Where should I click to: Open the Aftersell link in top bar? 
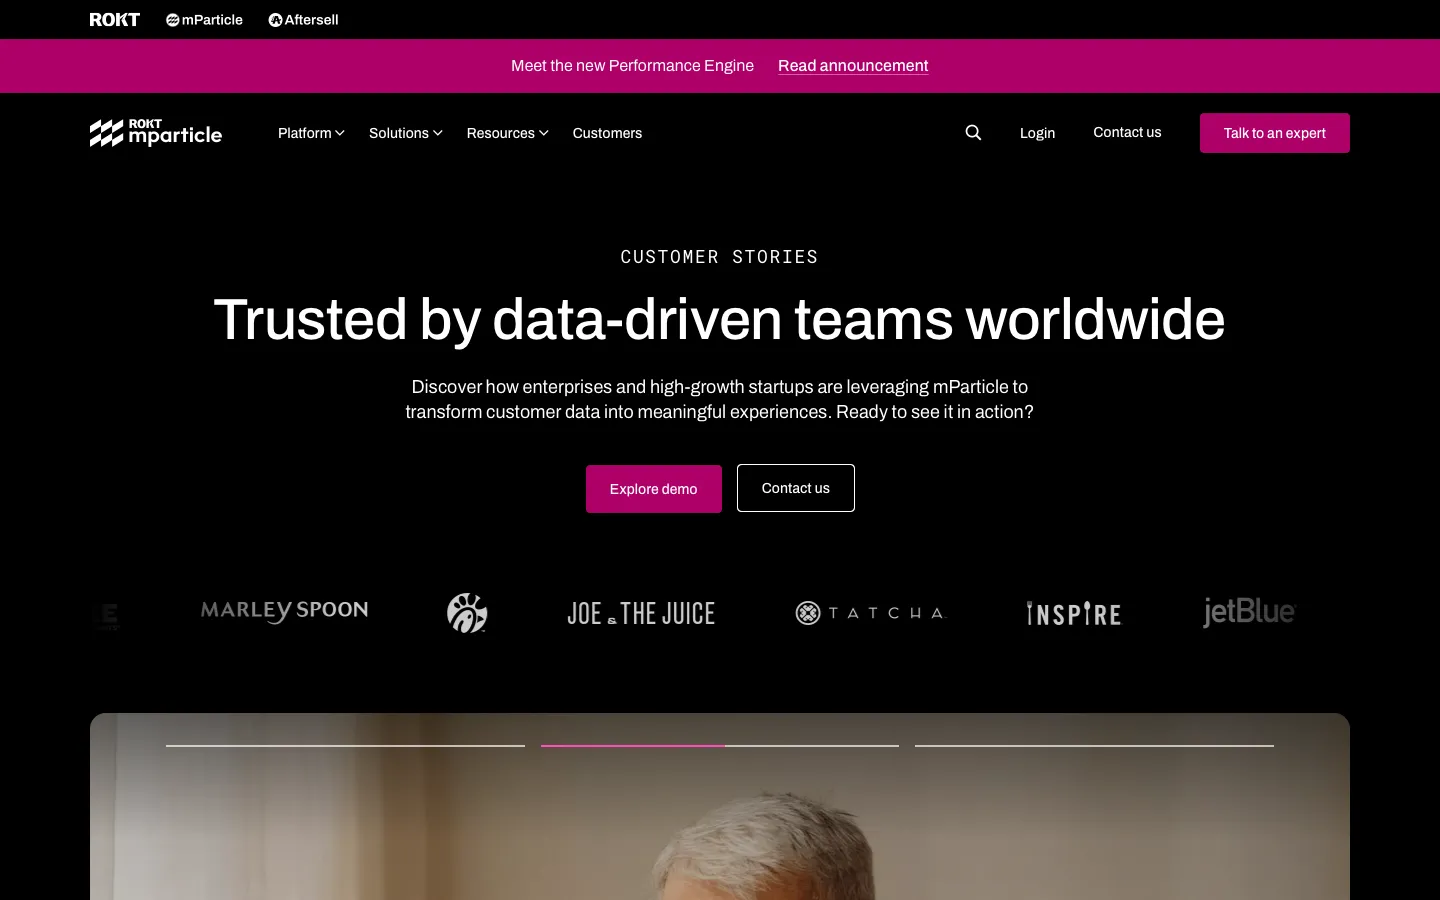click(303, 20)
